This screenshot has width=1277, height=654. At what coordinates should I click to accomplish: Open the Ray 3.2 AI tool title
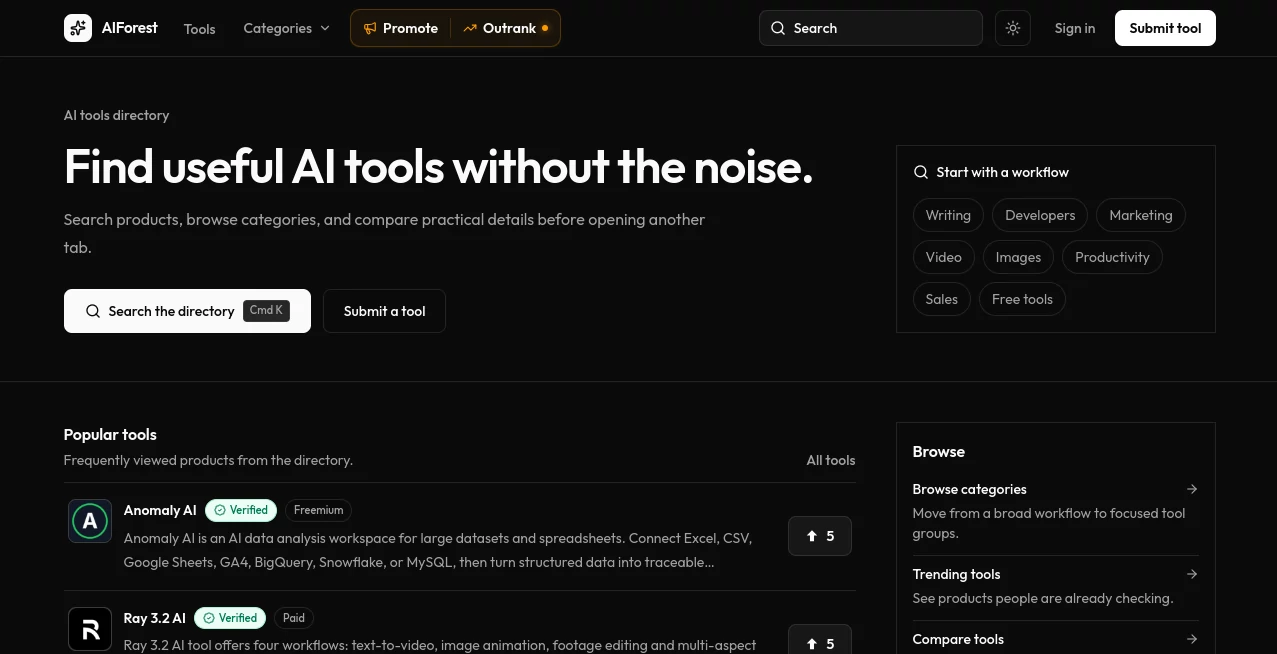click(155, 618)
